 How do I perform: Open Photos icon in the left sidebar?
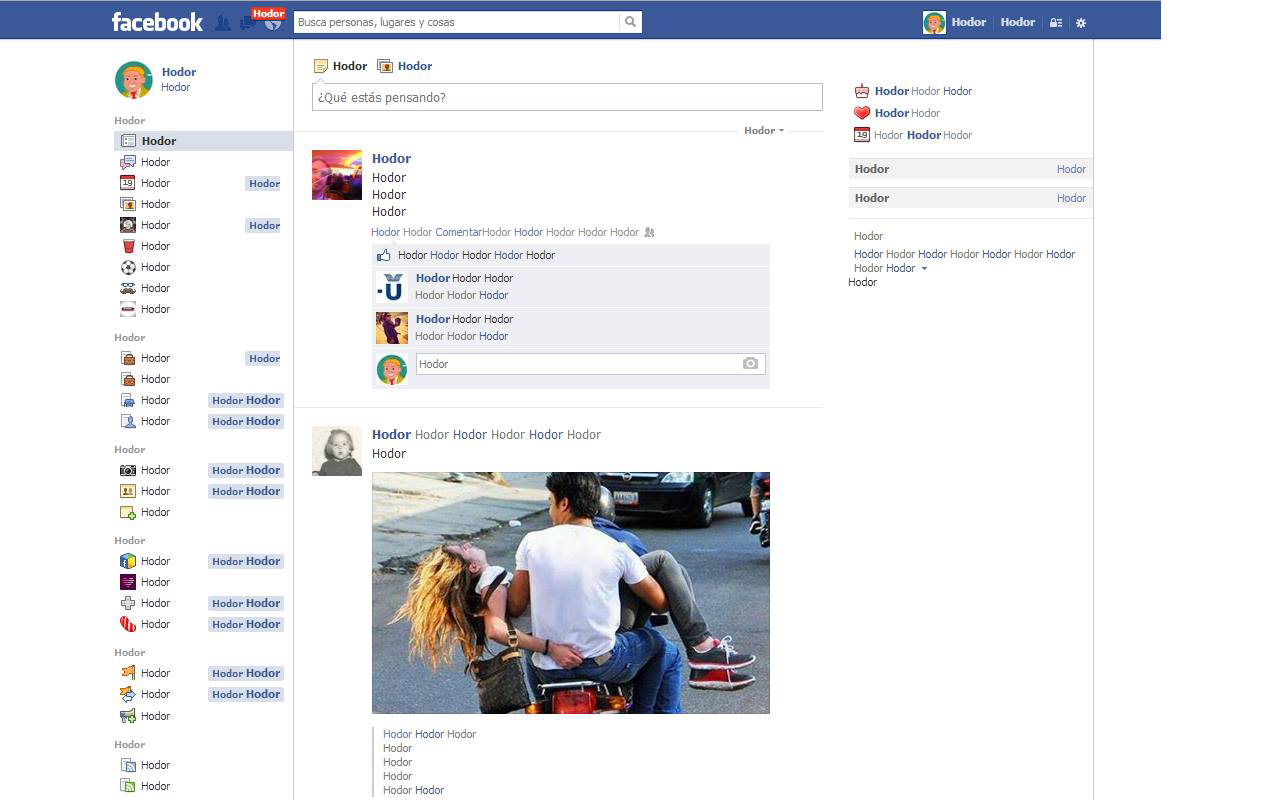(128, 204)
